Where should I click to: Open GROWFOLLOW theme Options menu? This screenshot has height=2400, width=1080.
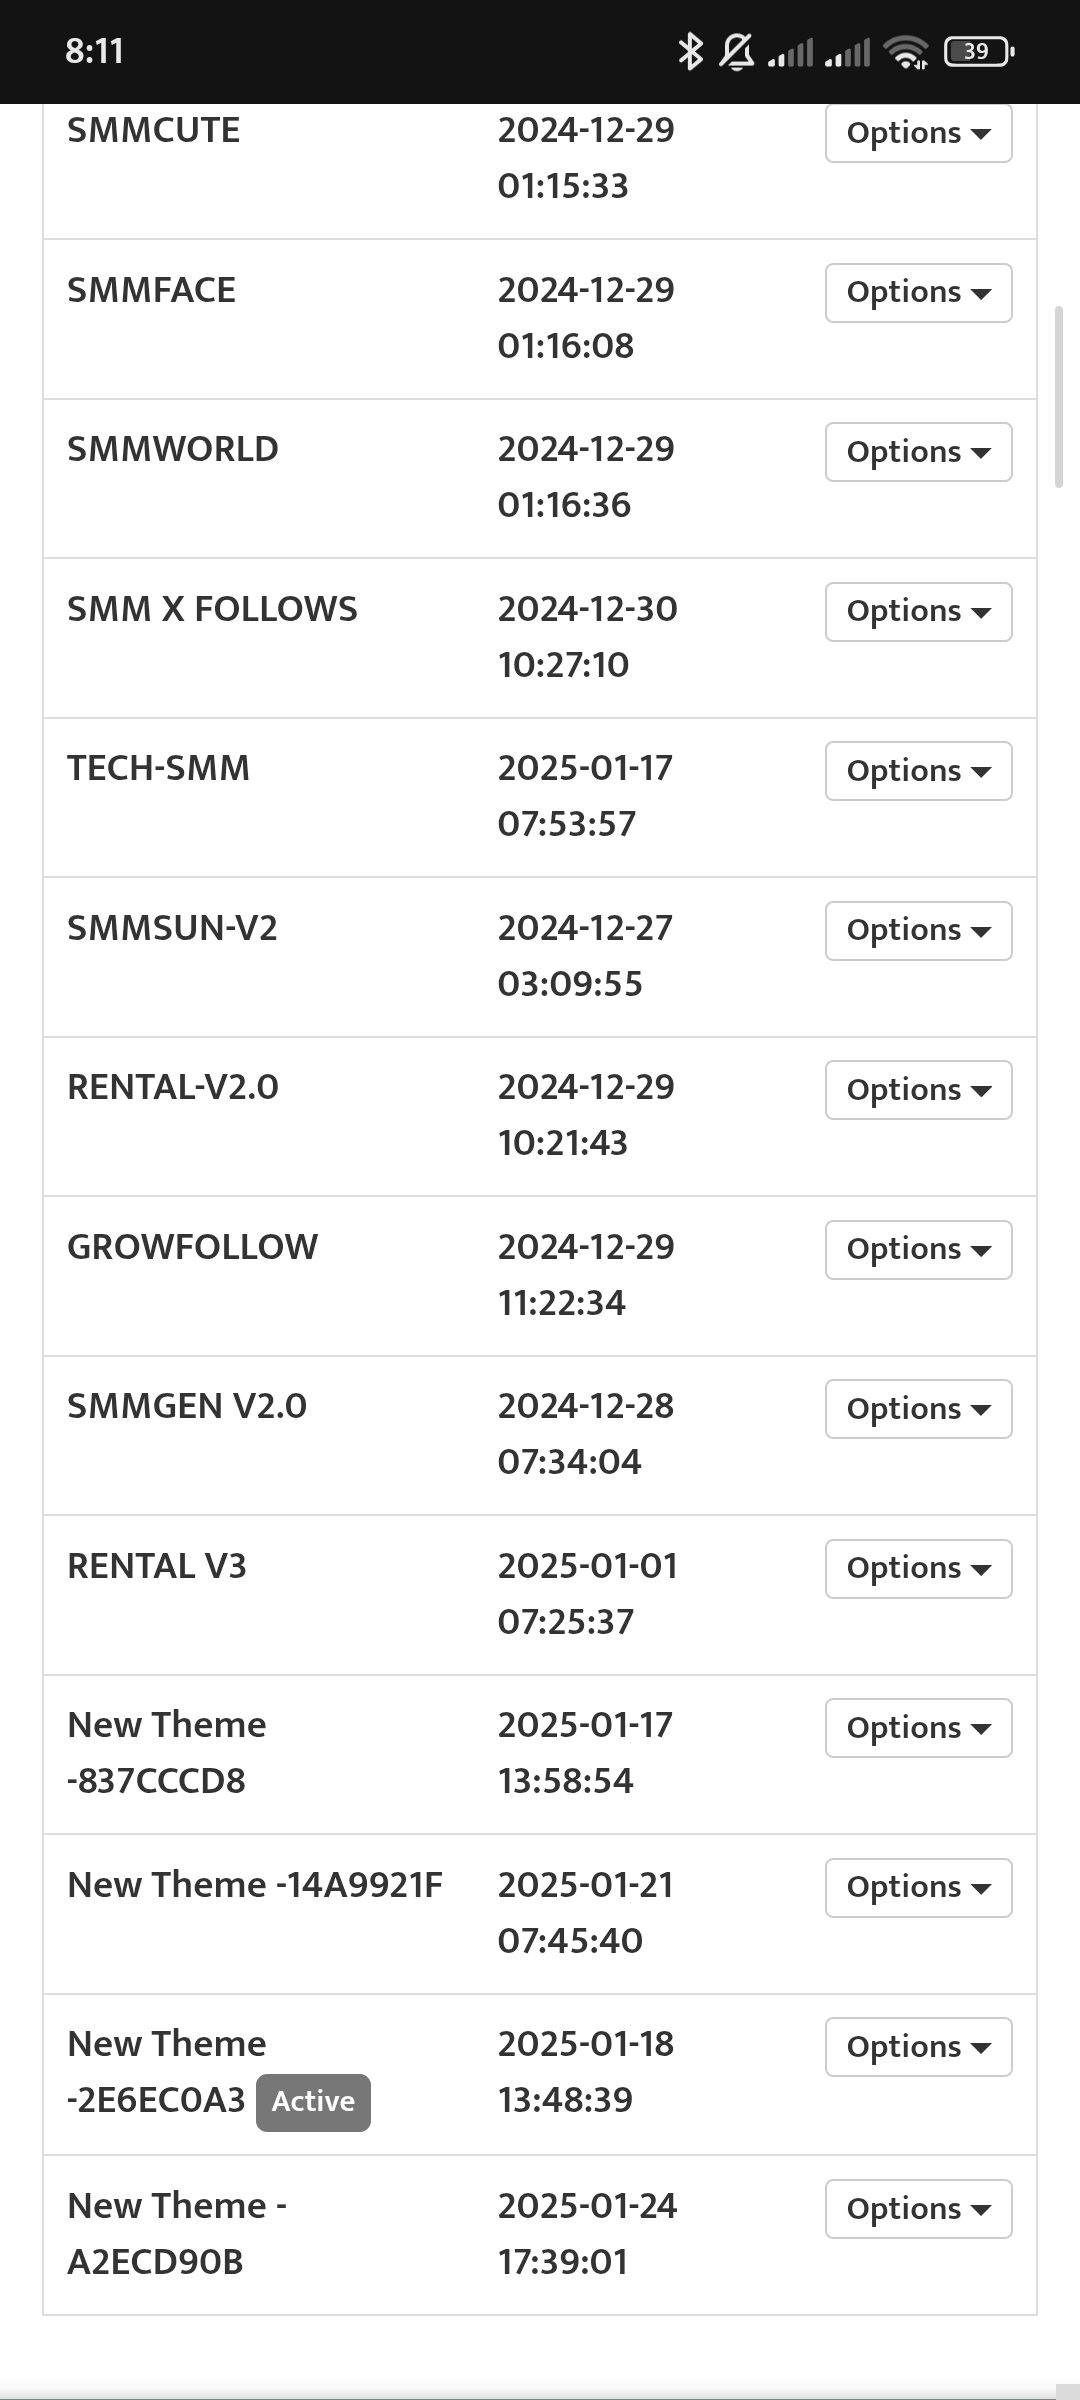pos(918,1250)
